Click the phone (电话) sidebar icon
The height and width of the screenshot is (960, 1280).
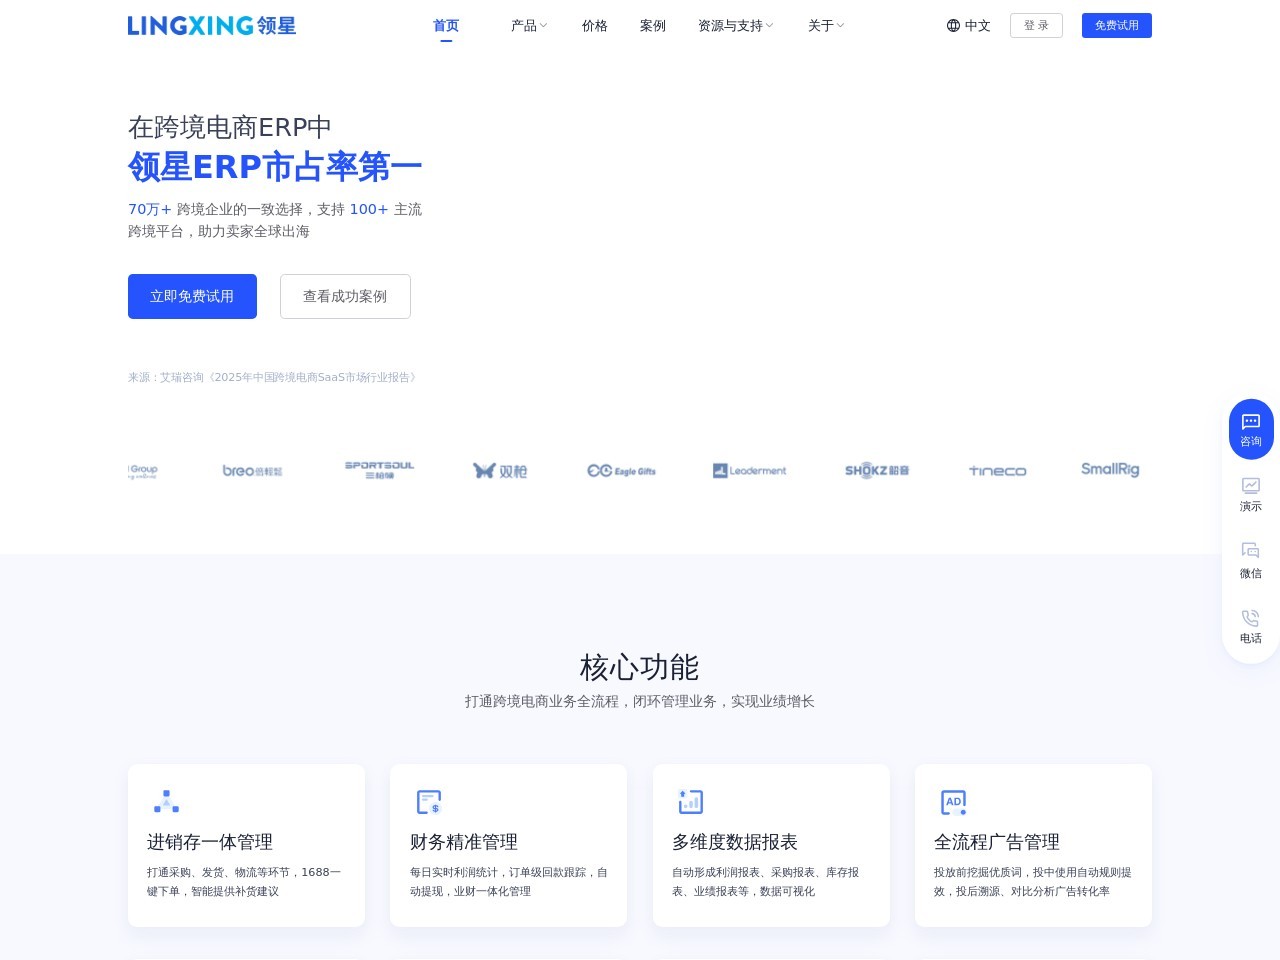coord(1250,618)
